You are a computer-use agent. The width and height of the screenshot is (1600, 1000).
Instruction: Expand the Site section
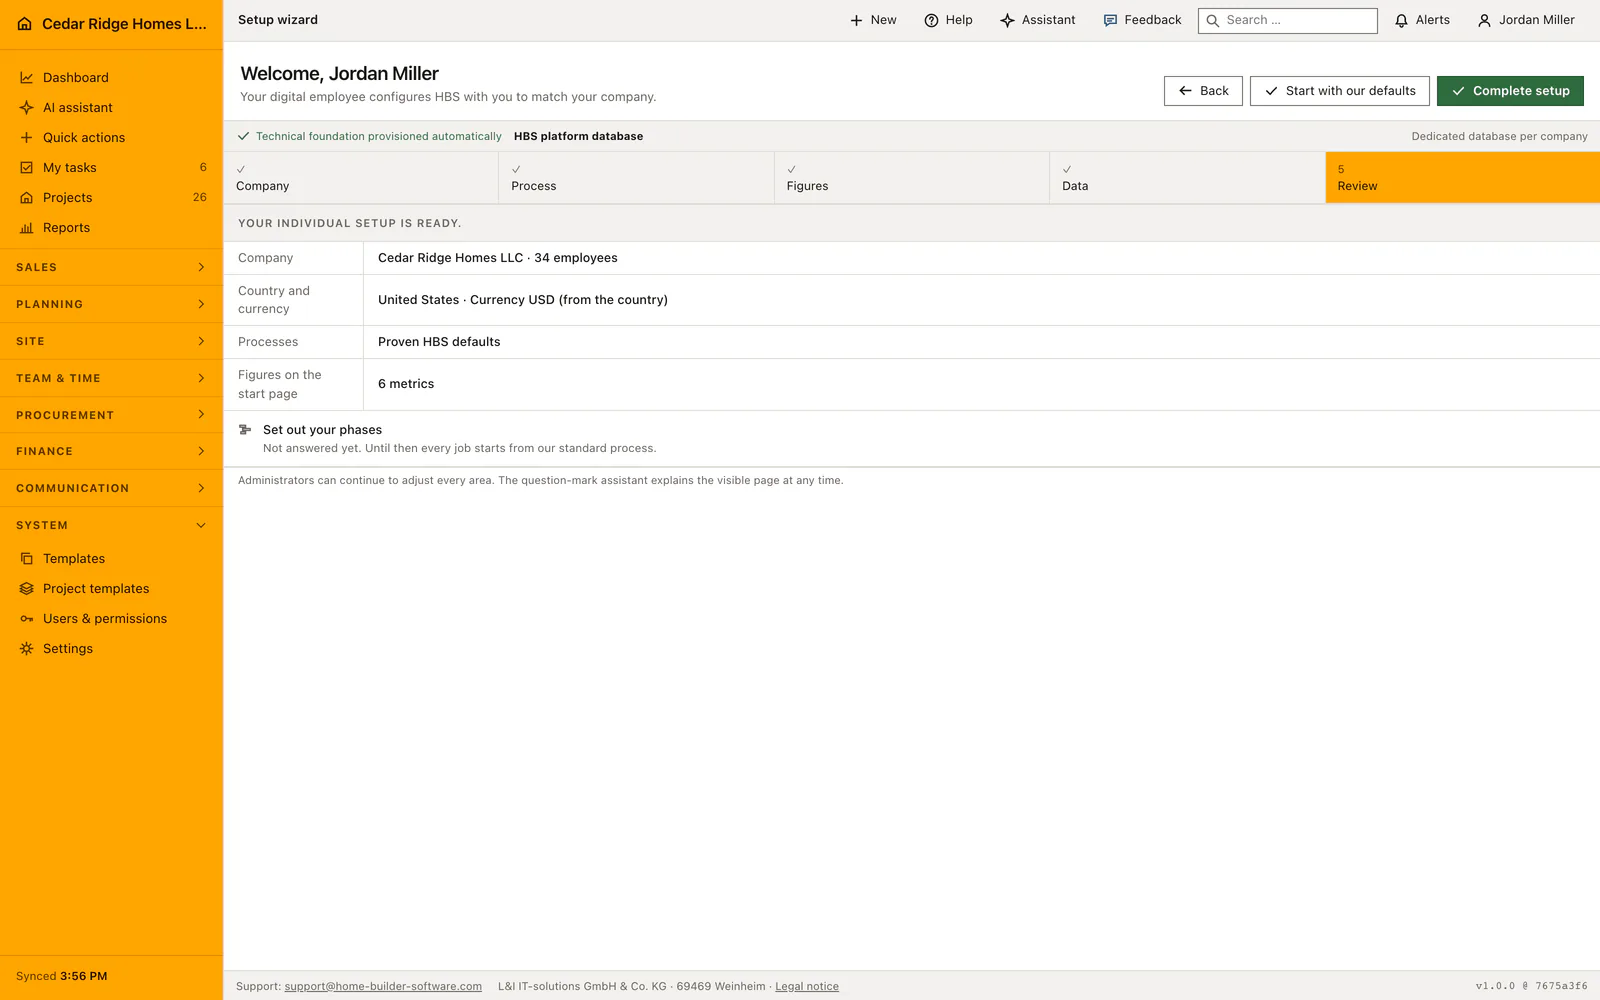[111, 342]
